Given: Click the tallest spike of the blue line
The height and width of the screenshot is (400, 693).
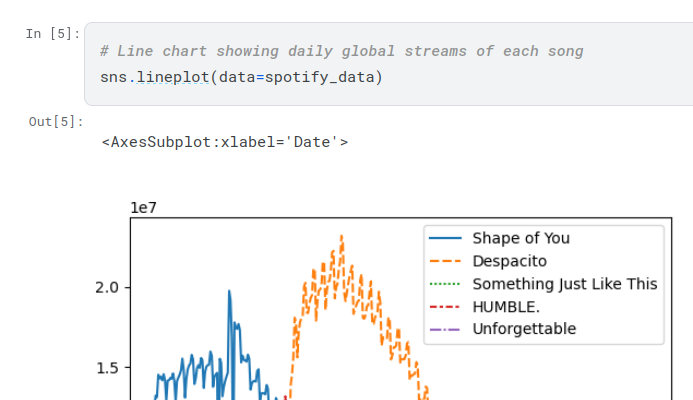Looking at the screenshot, I should [x=229, y=292].
